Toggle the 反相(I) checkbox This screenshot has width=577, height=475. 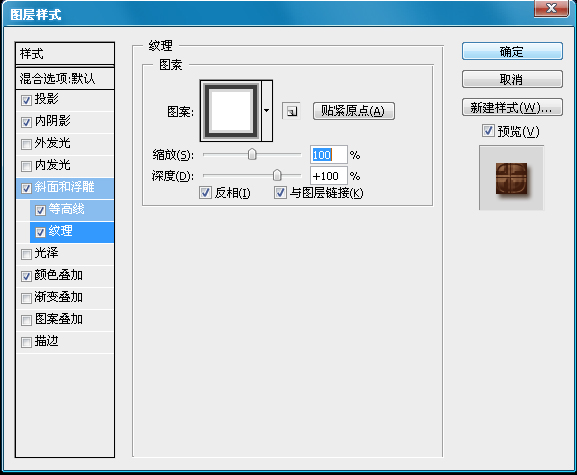click(x=205, y=192)
